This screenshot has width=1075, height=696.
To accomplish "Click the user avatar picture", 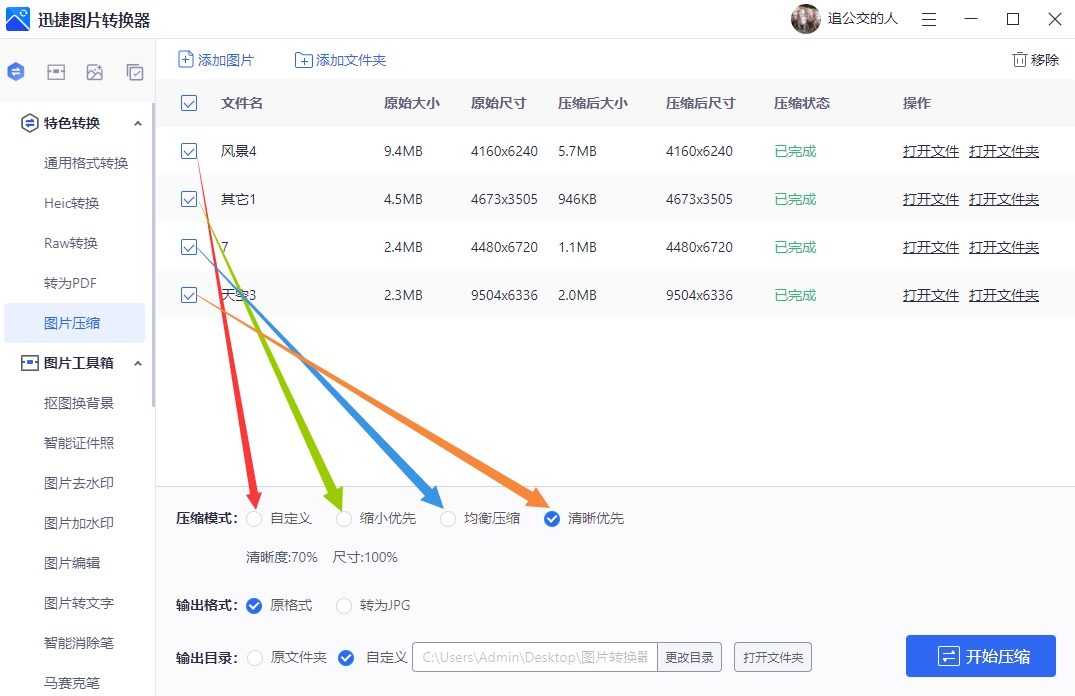I will pyautogui.click(x=806, y=19).
